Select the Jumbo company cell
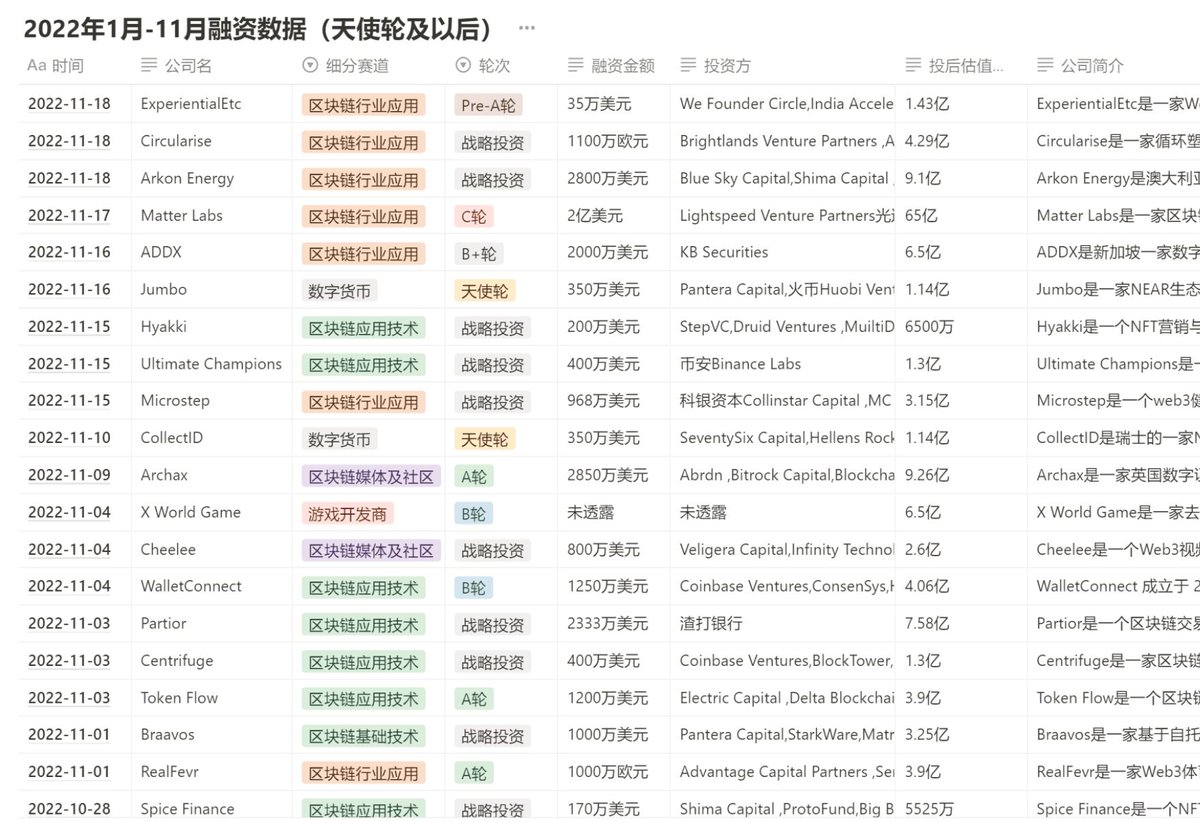Viewport: 1200px width, 822px height. click(164, 289)
